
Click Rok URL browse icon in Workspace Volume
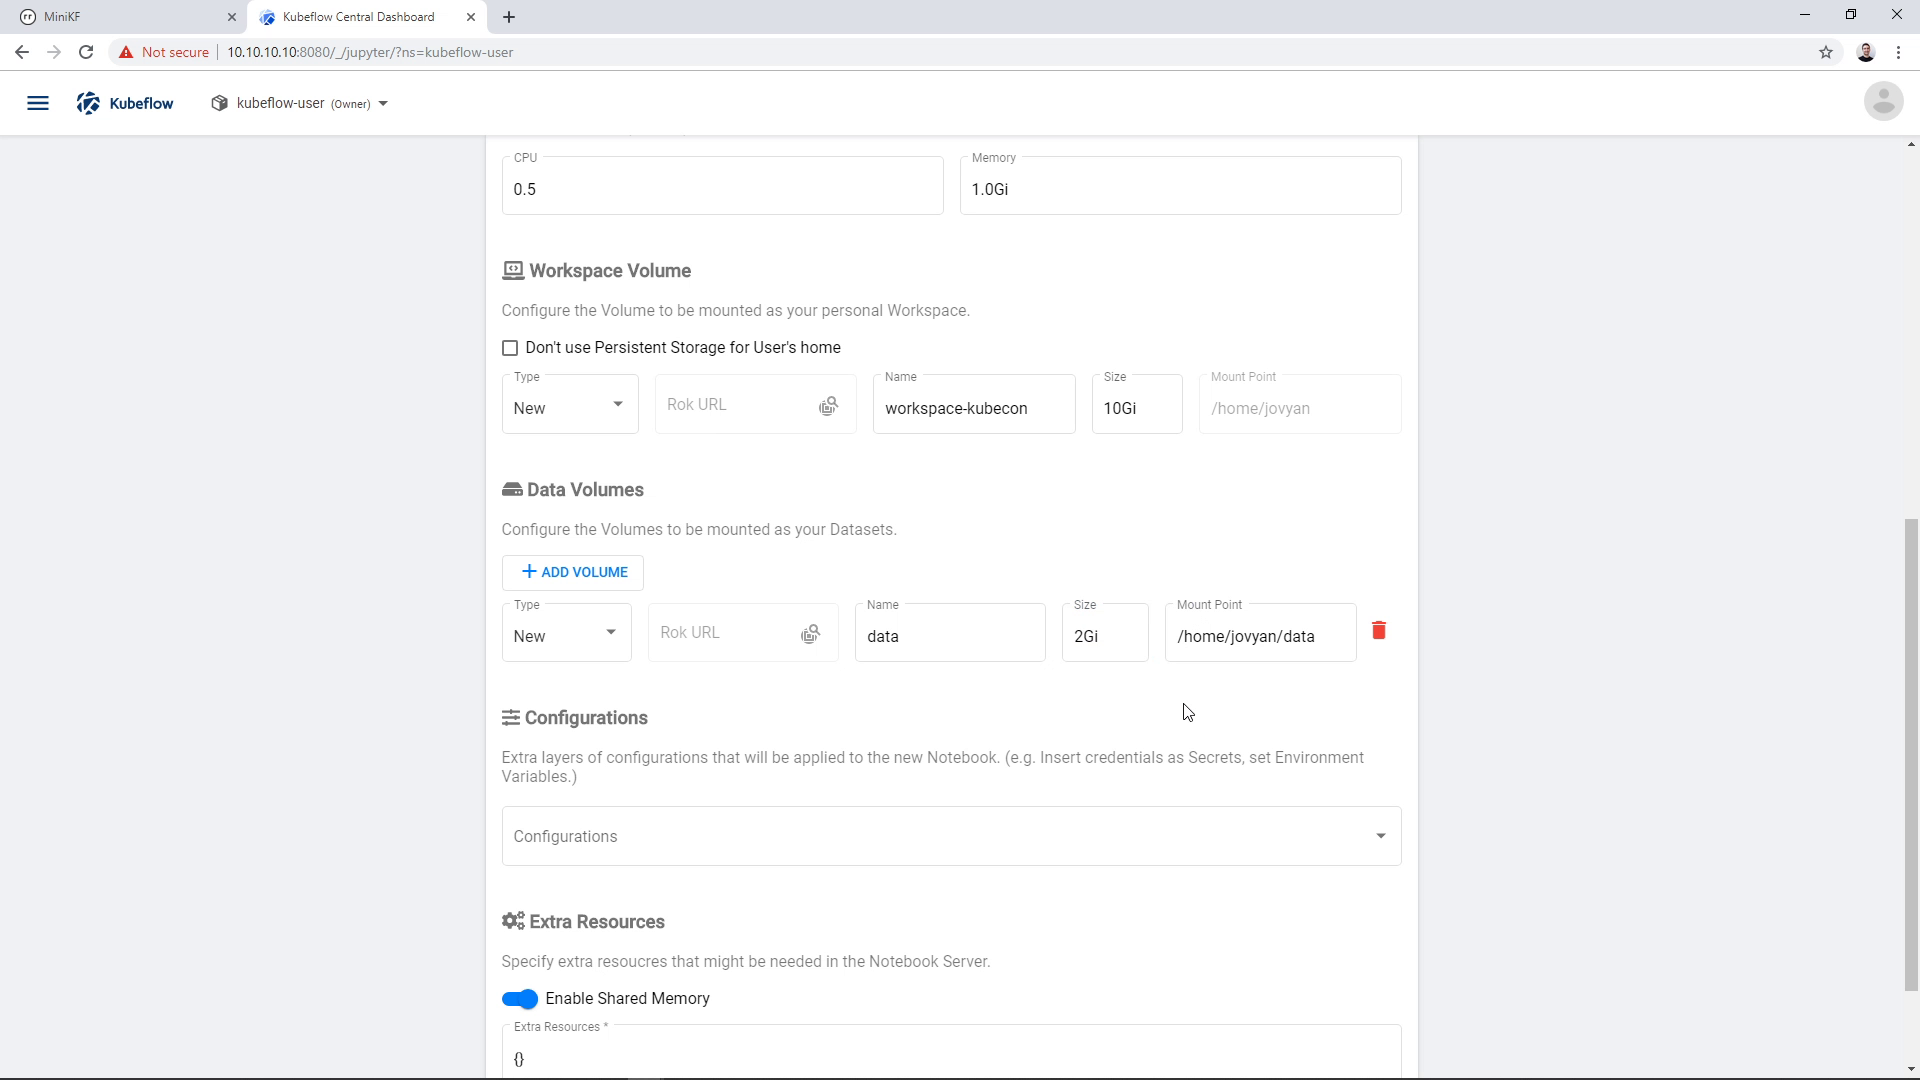[x=828, y=406]
